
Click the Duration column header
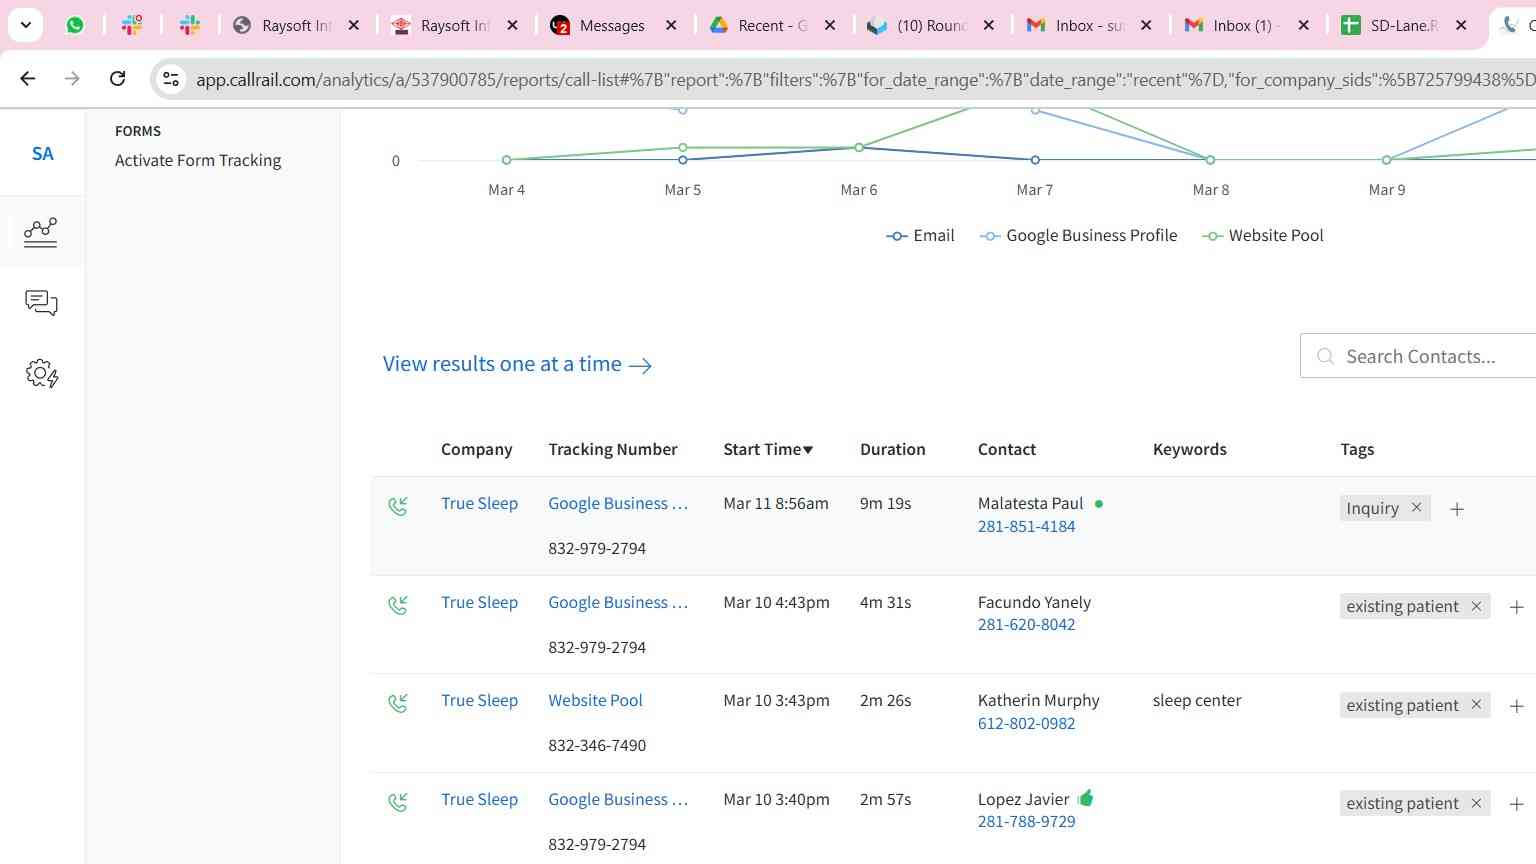click(892, 449)
